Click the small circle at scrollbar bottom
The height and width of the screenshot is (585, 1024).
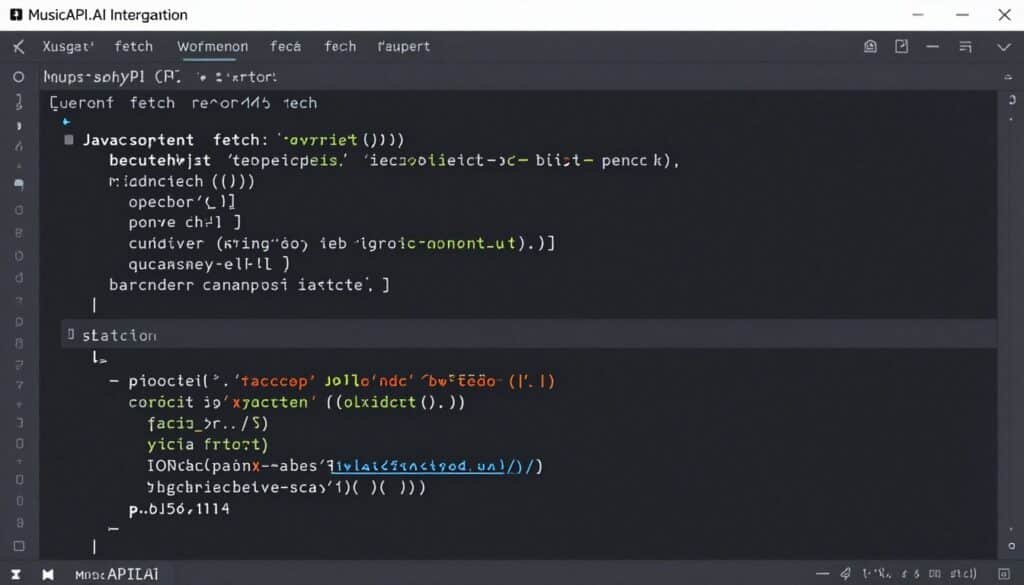point(1012,546)
